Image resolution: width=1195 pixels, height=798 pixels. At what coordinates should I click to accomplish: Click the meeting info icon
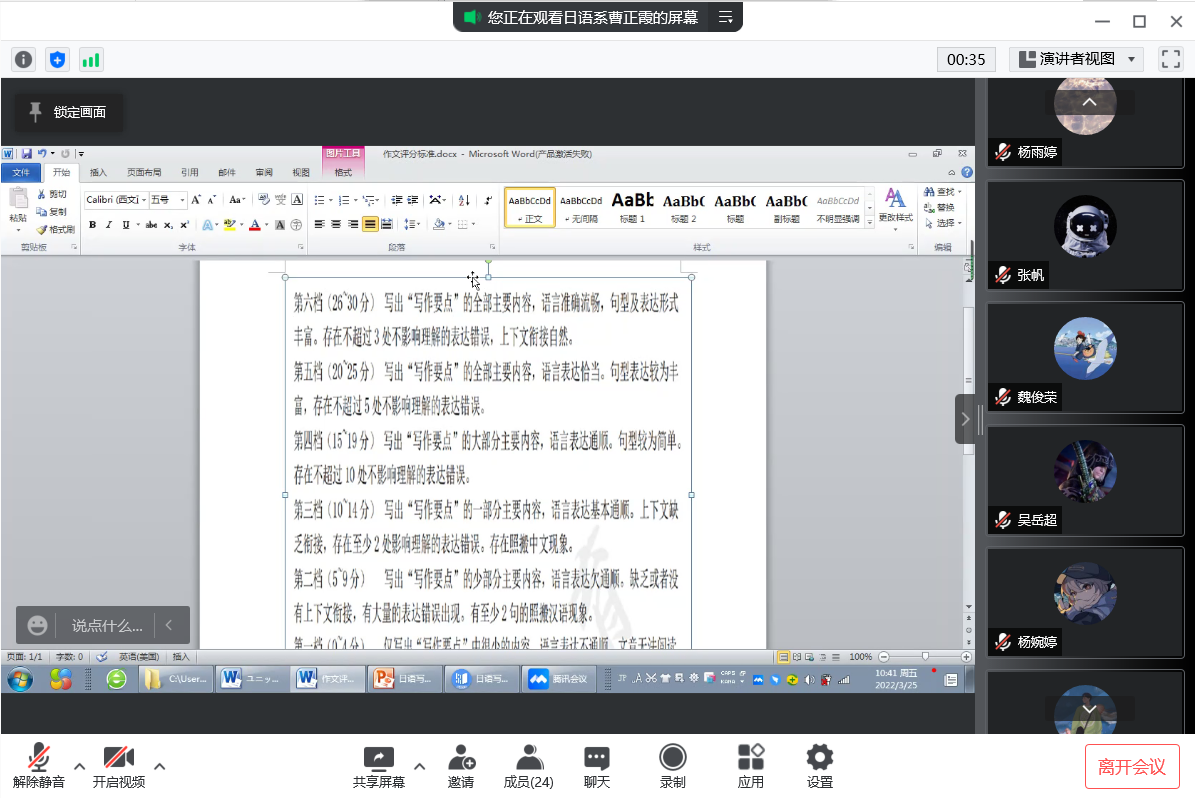(23, 60)
